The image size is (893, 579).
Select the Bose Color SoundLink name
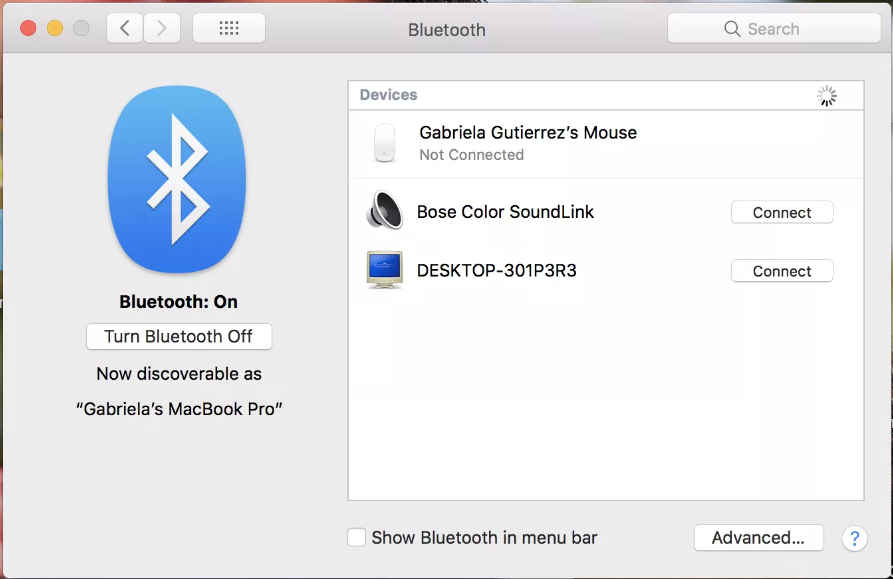[505, 212]
